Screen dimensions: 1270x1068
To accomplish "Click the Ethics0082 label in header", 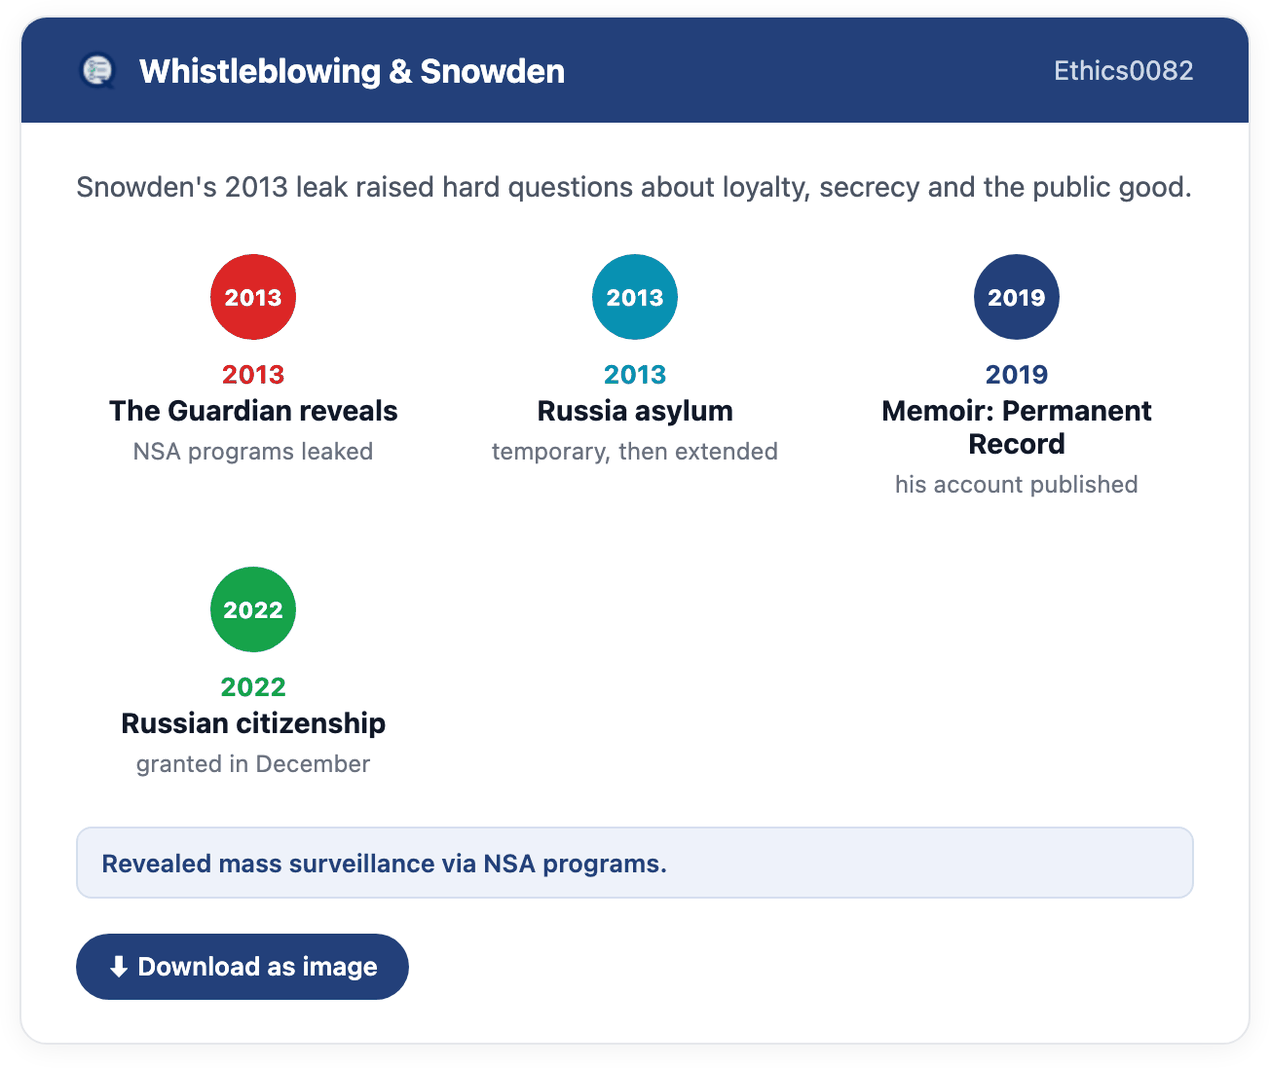I will pos(1123,71).
